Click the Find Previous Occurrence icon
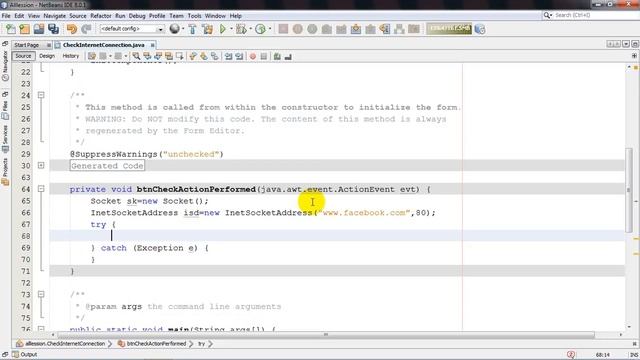 147,56
